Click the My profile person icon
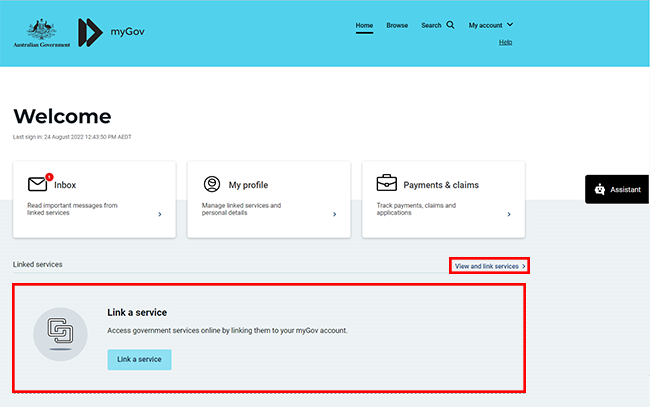Viewport: 650px width, 407px height. (212, 184)
